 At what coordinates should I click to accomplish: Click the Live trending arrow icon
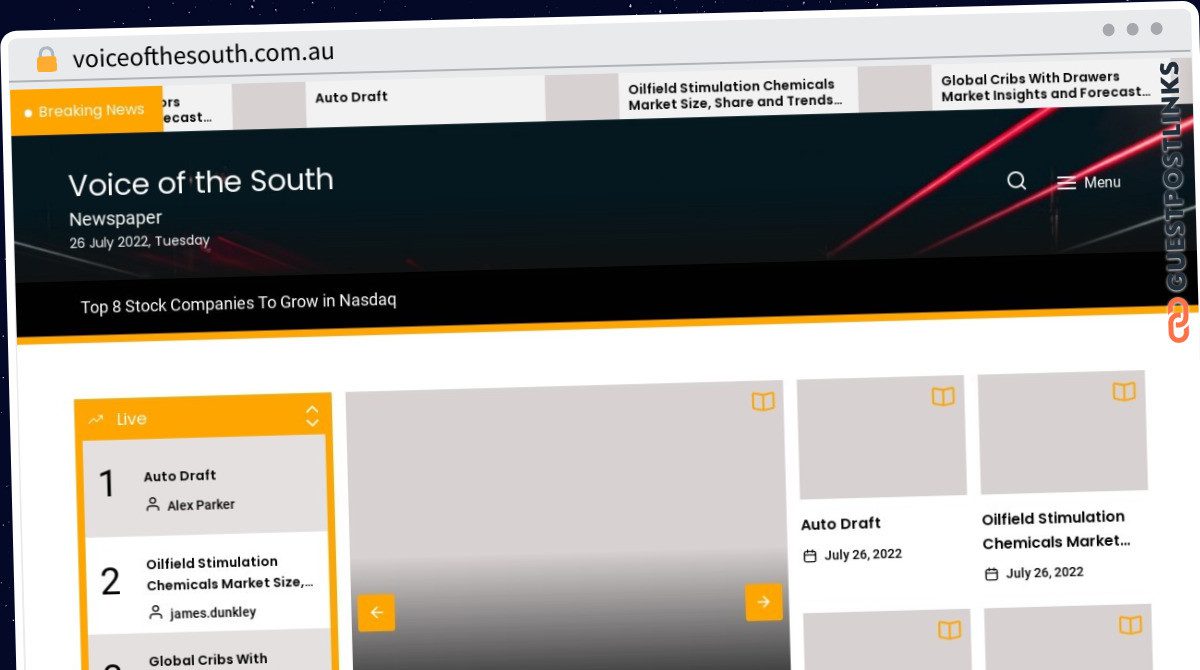click(96, 420)
